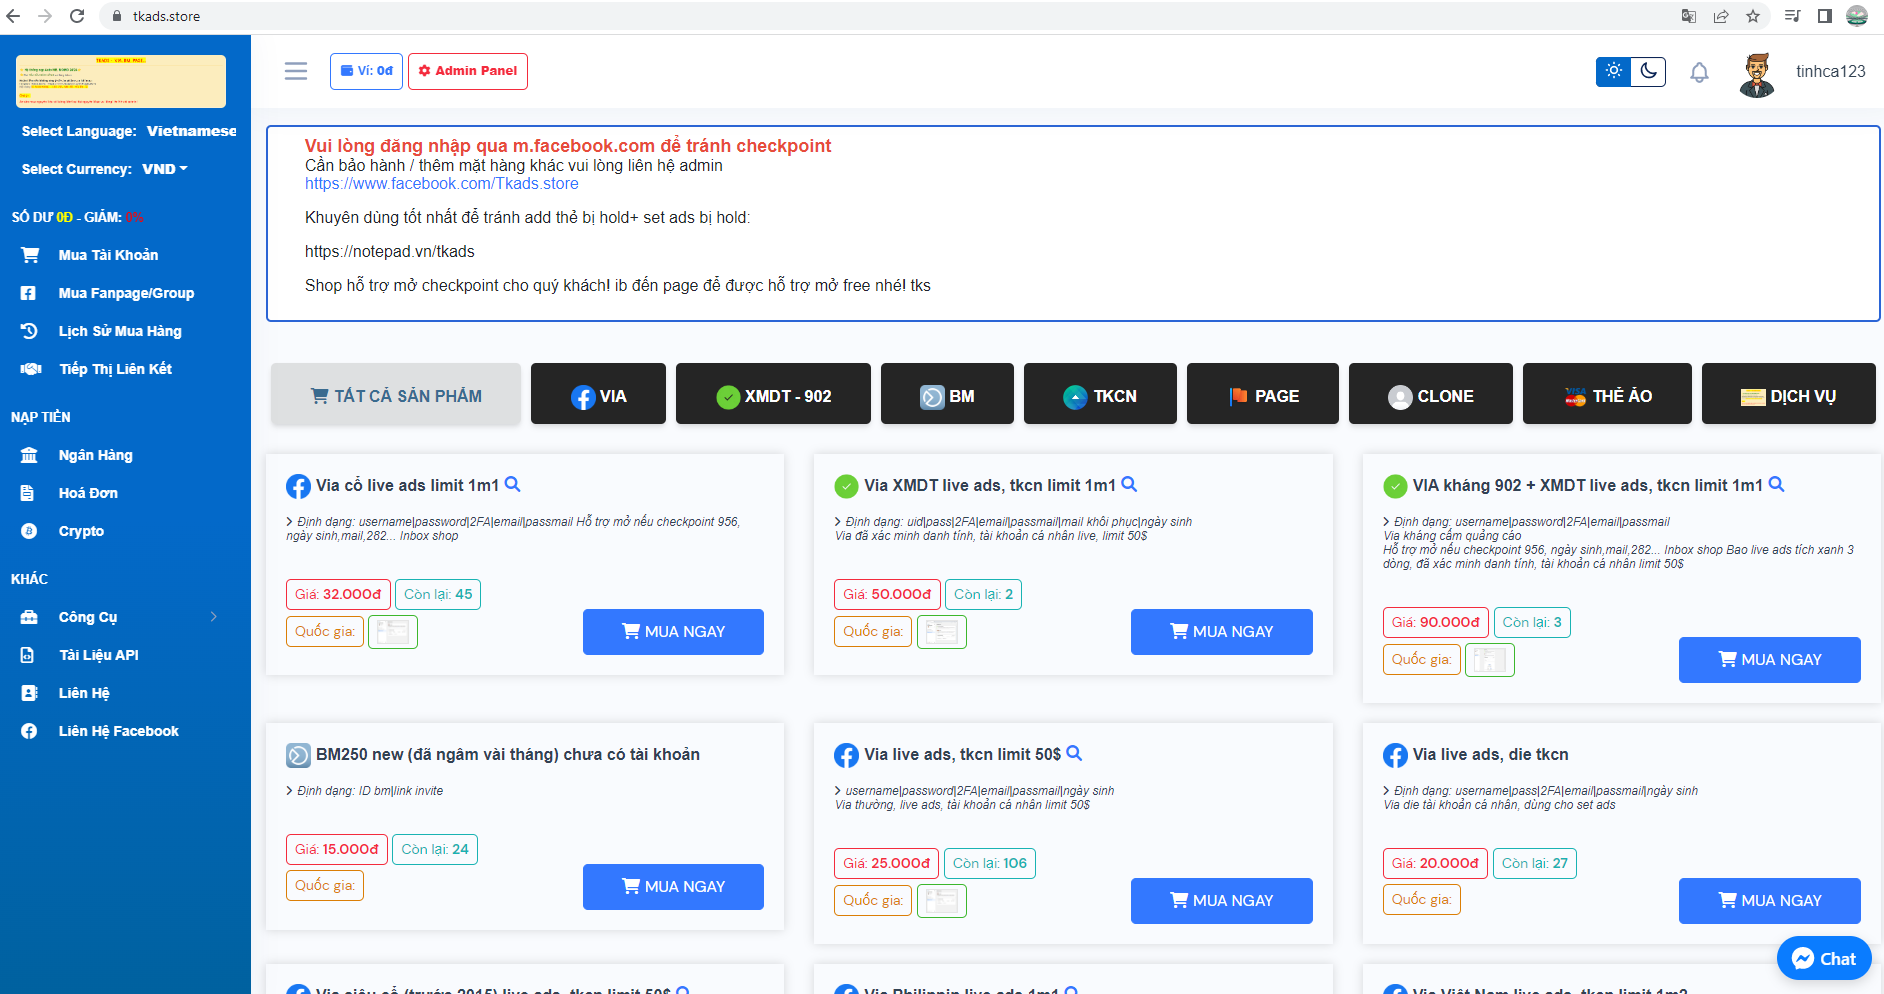Click the Công Cụ toolbox icon

29,617
